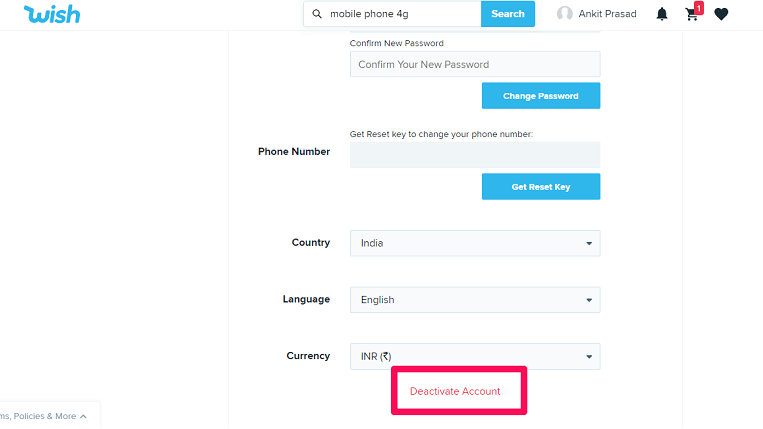This screenshot has width=763, height=429.
Task: Open the Ankit Prasad account menu
Action: click(x=597, y=14)
